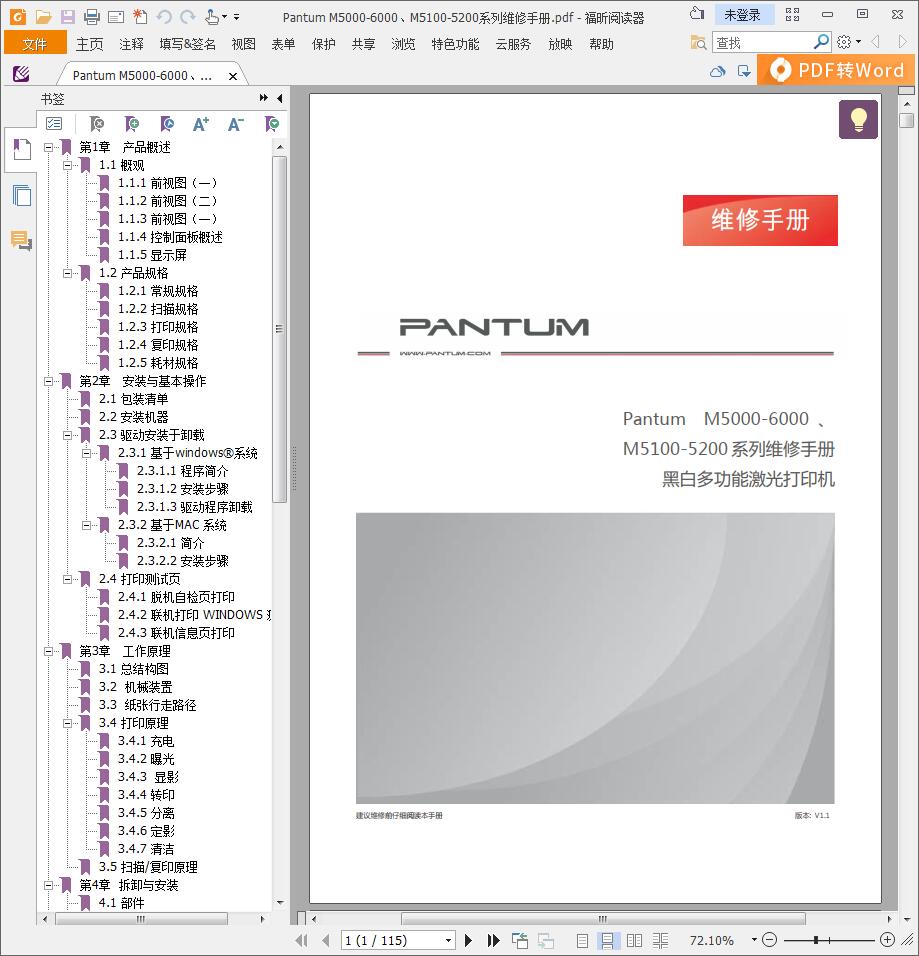919x956 pixels.
Task: Open the Comments panel icon in left sidebar
Action: pos(22,241)
